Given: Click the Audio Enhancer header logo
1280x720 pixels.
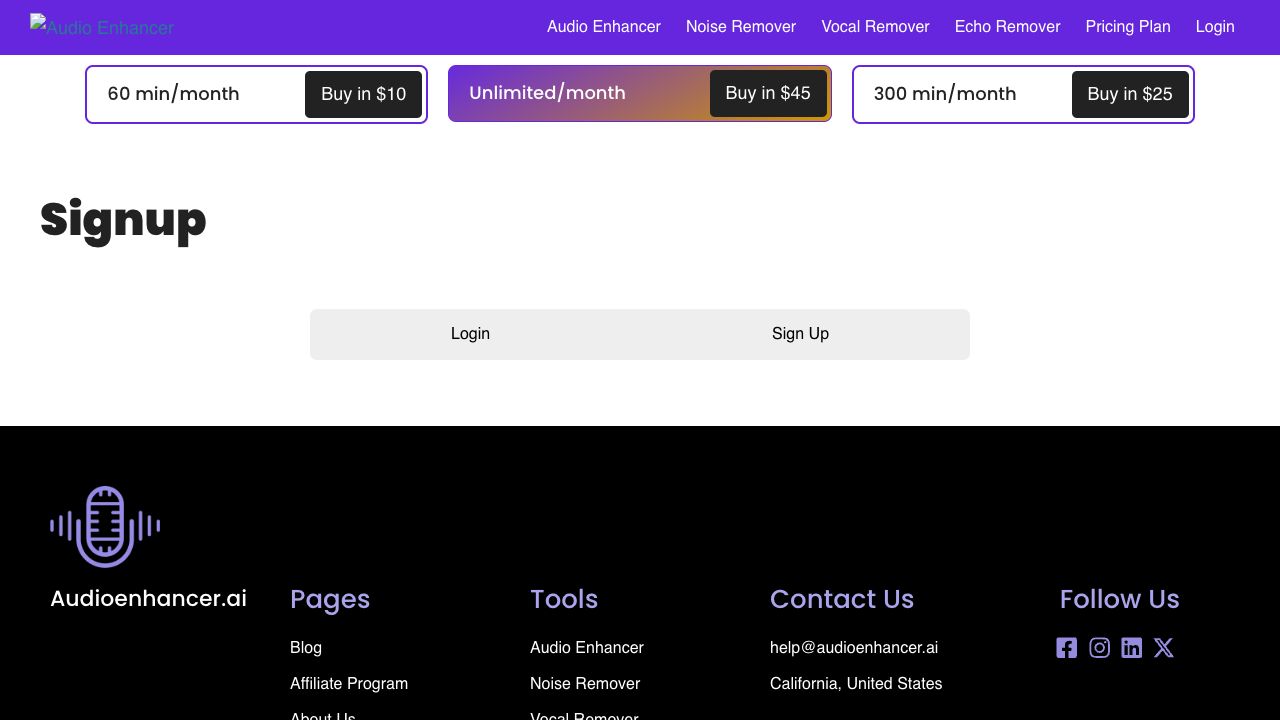Looking at the screenshot, I should (x=102, y=27).
